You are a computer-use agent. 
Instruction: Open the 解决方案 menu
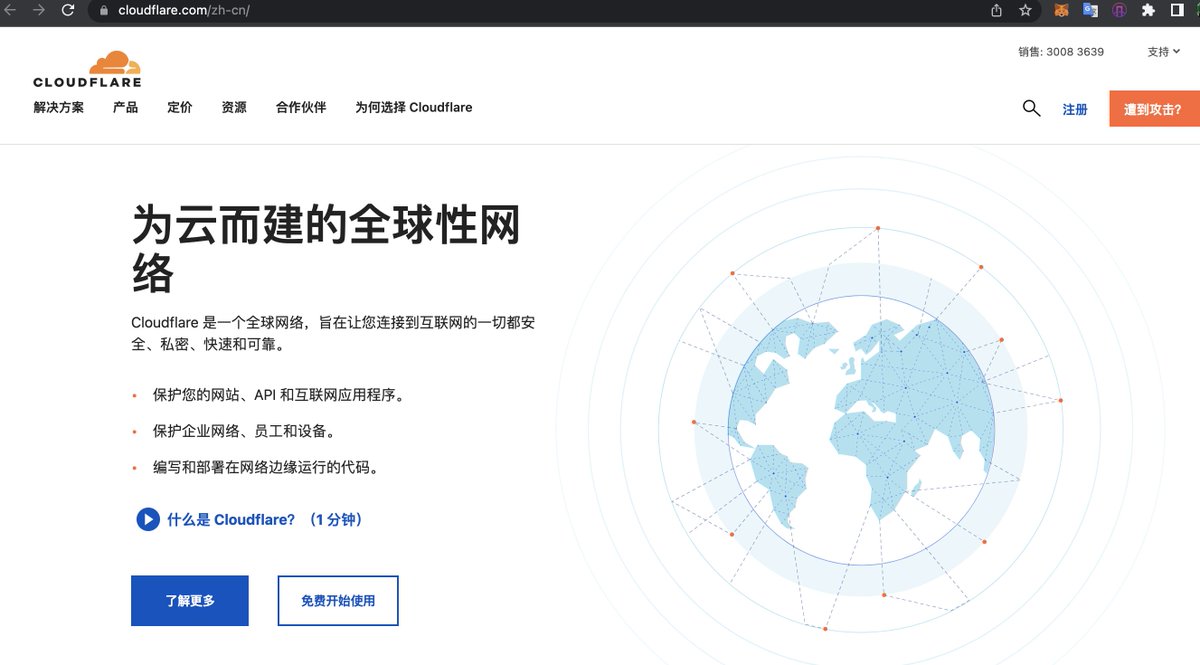click(59, 107)
